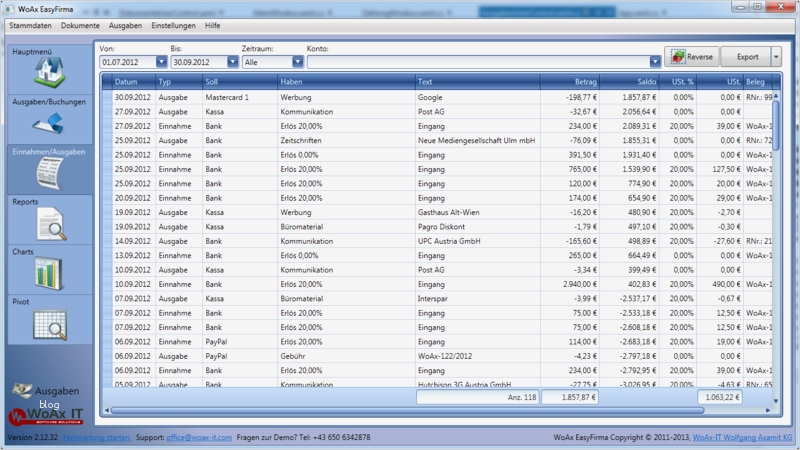Click the total '1.063,22 €' footer field
The image size is (800, 450).
coord(719,397)
